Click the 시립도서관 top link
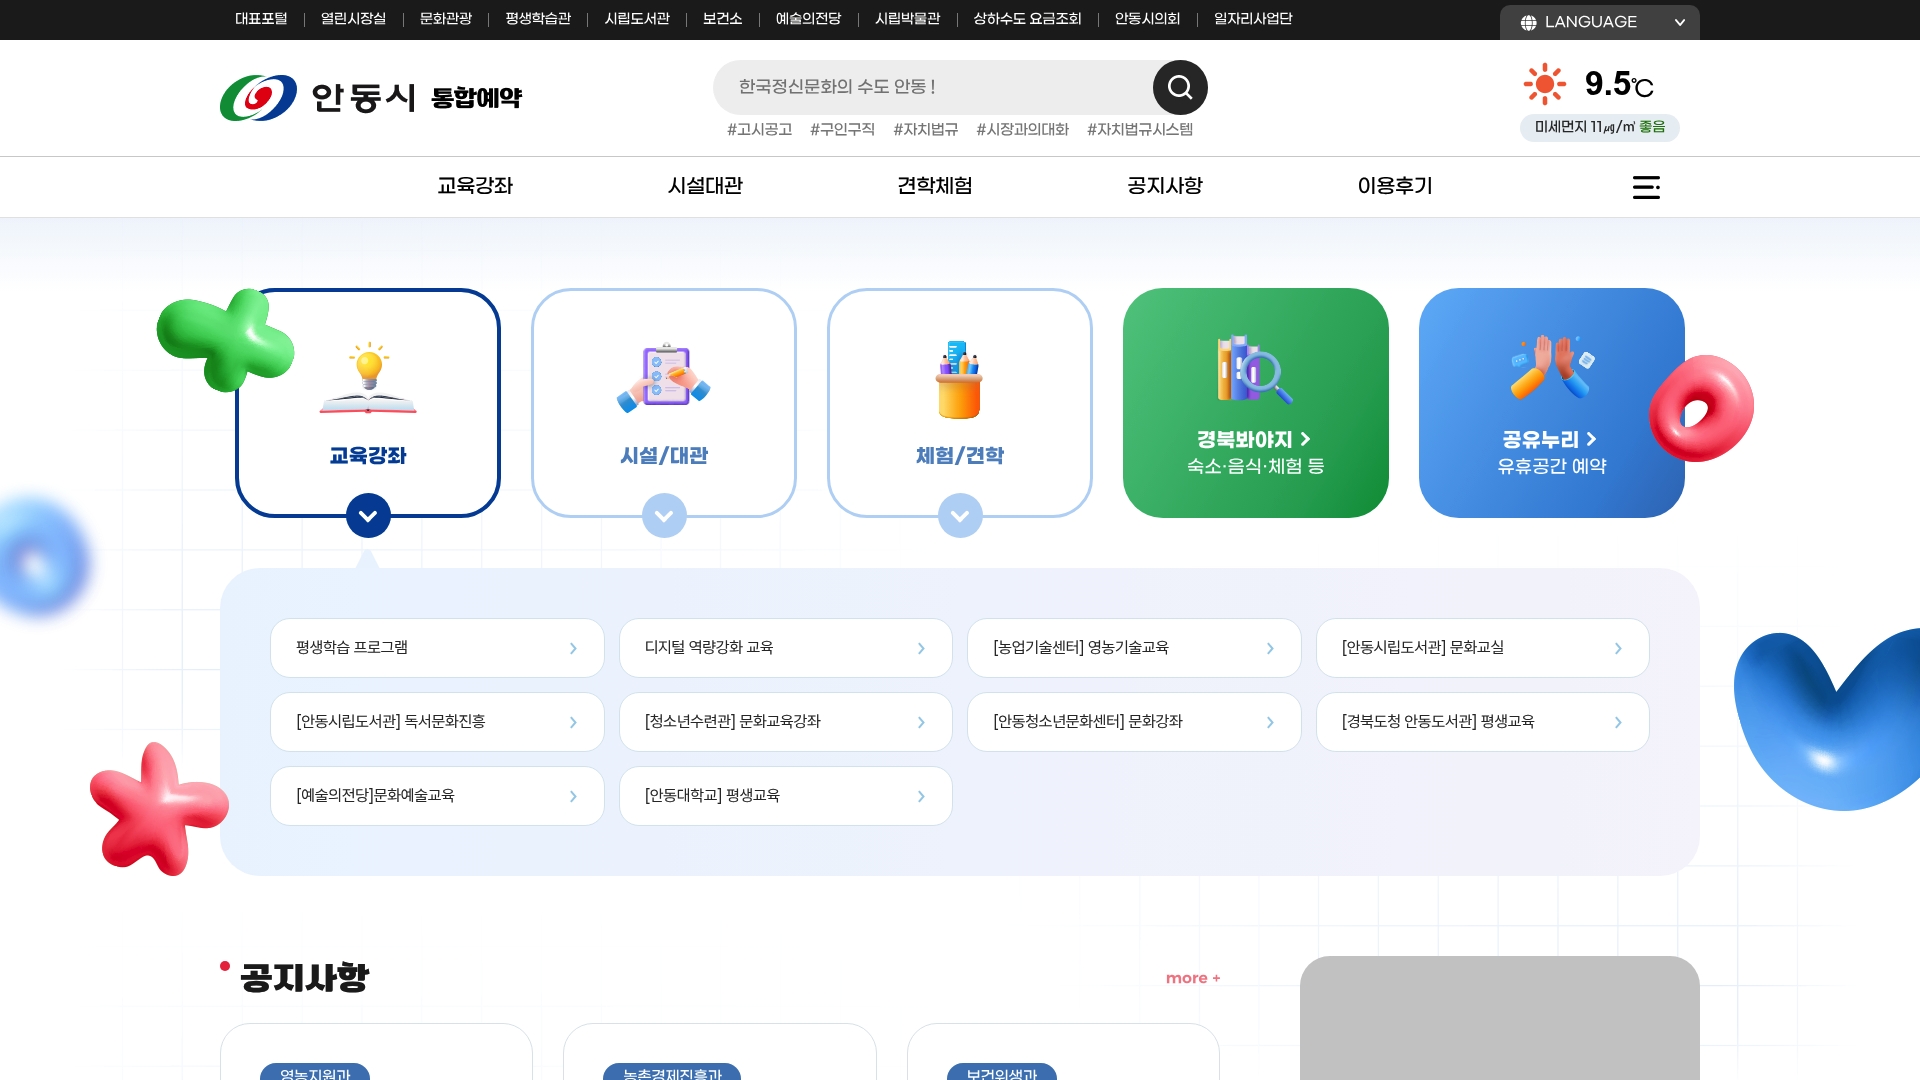Image resolution: width=1920 pixels, height=1080 pixels. (x=637, y=19)
